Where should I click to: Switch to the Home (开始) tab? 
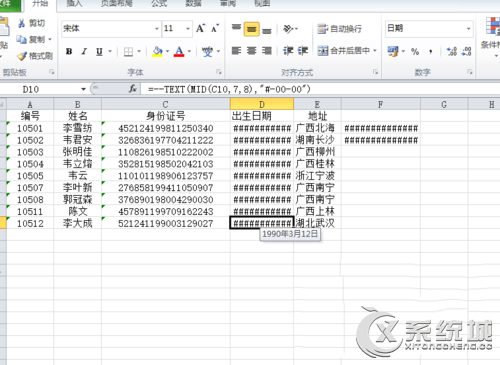point(40,4)
